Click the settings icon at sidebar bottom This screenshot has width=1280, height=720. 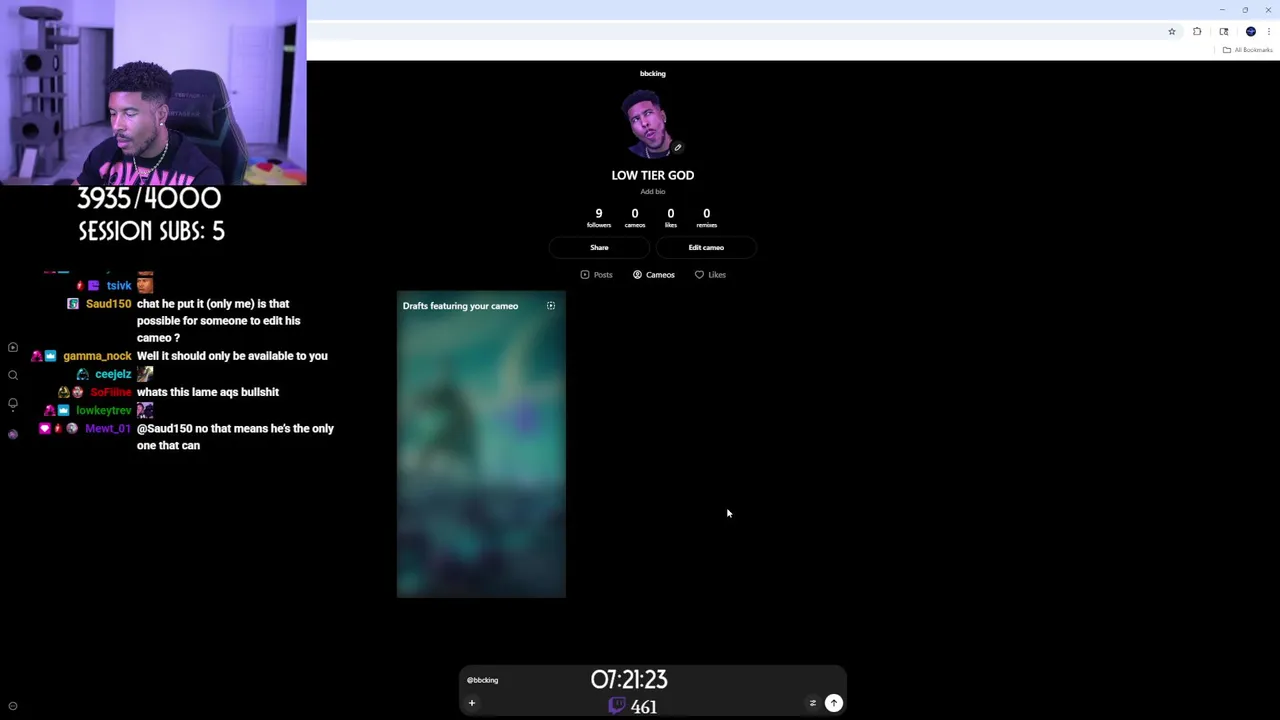click(x=13, y=706)
